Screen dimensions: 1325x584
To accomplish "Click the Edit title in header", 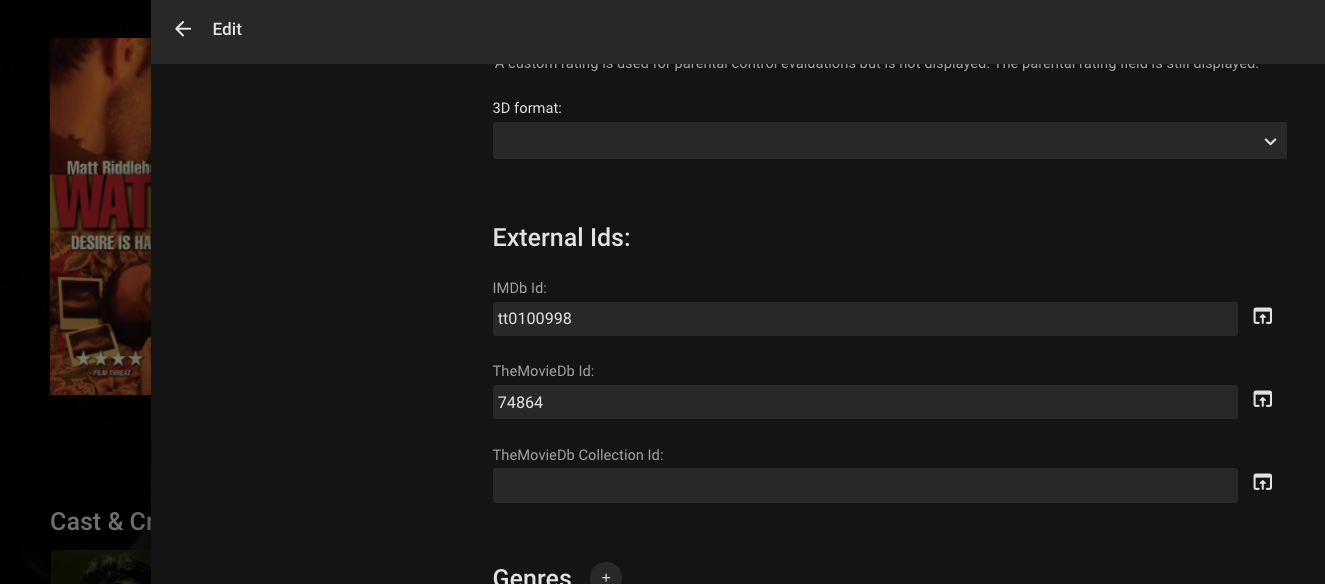I will [x=227, y=29].
